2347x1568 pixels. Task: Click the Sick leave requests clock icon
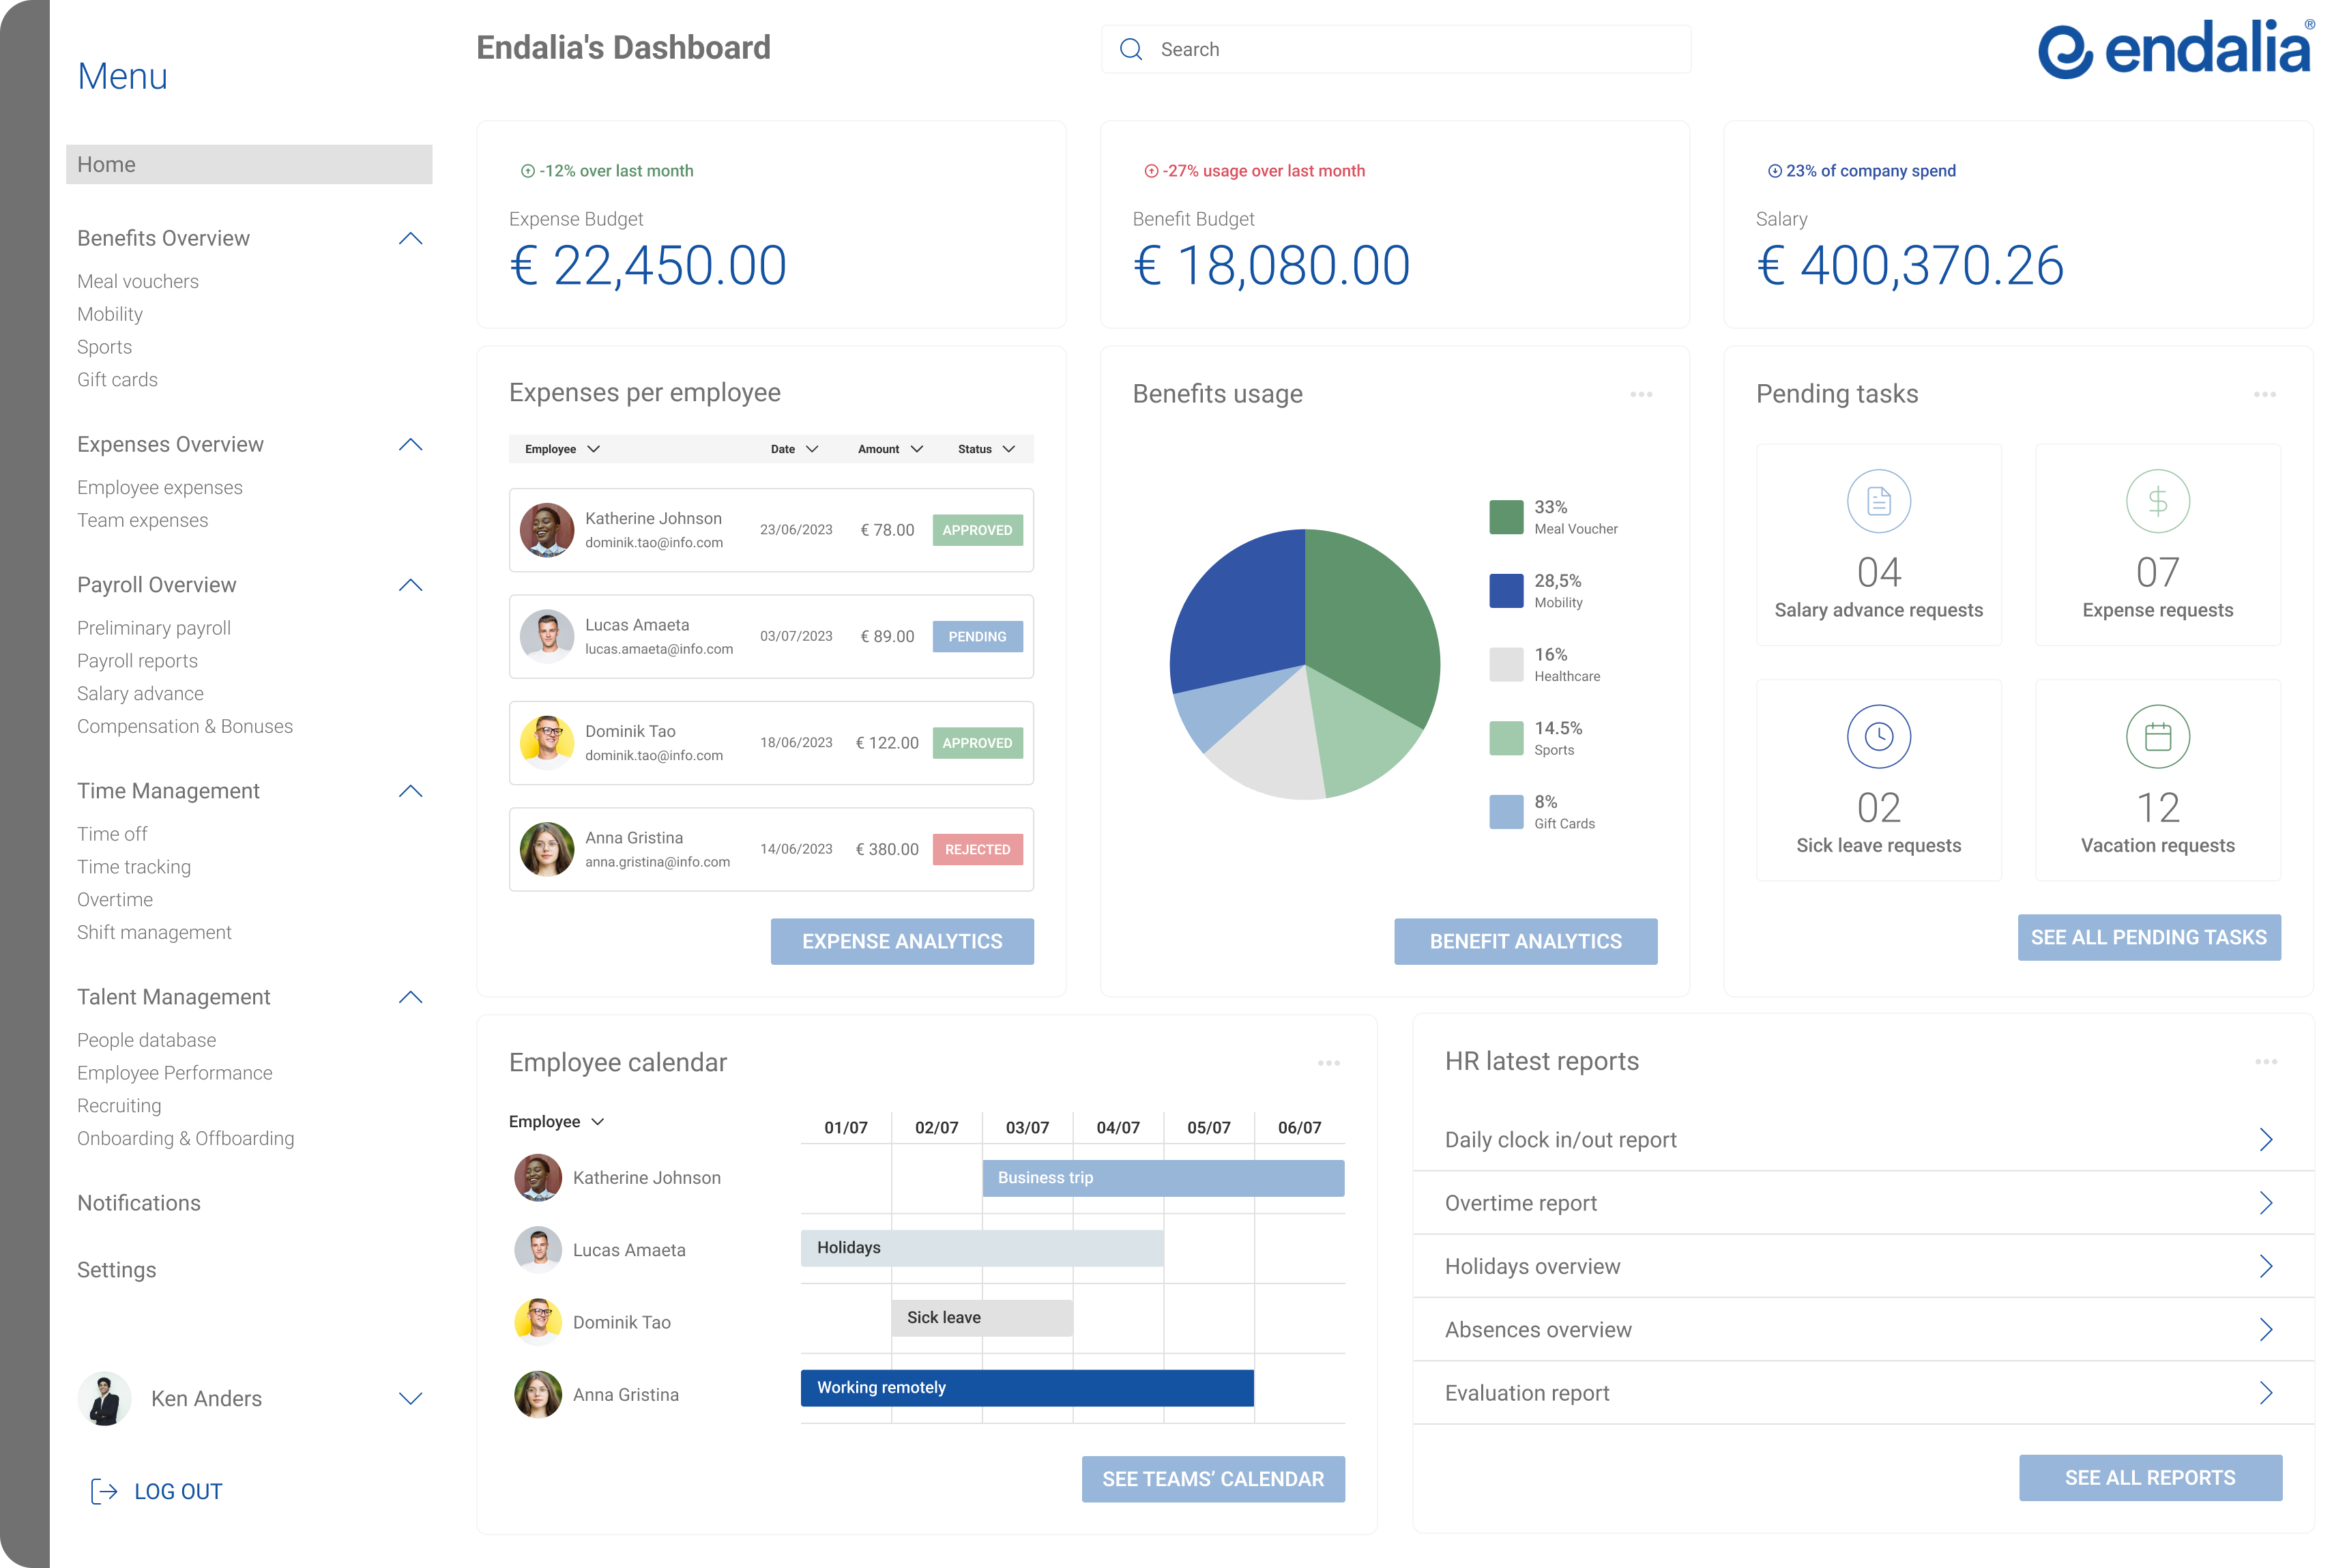(1878, 737)
